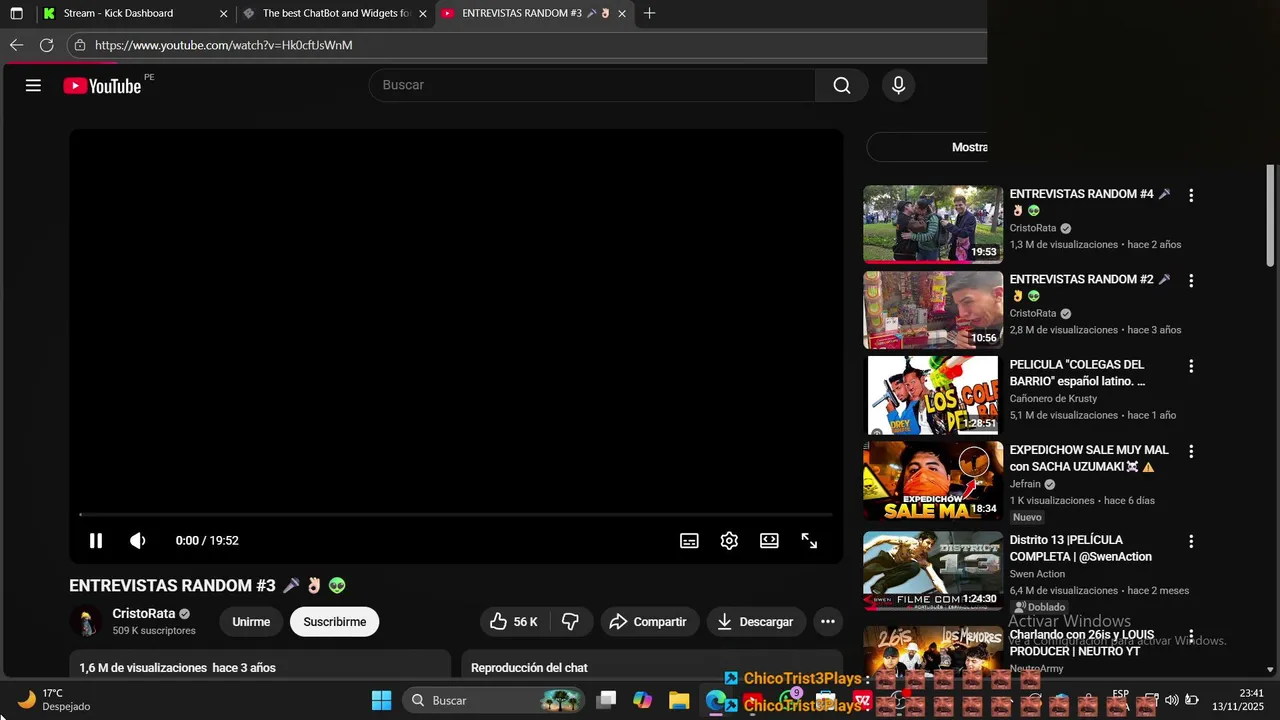Switch to The best ChatBot tab
This screenshot has height=720, width=1280.
[336, 13]
